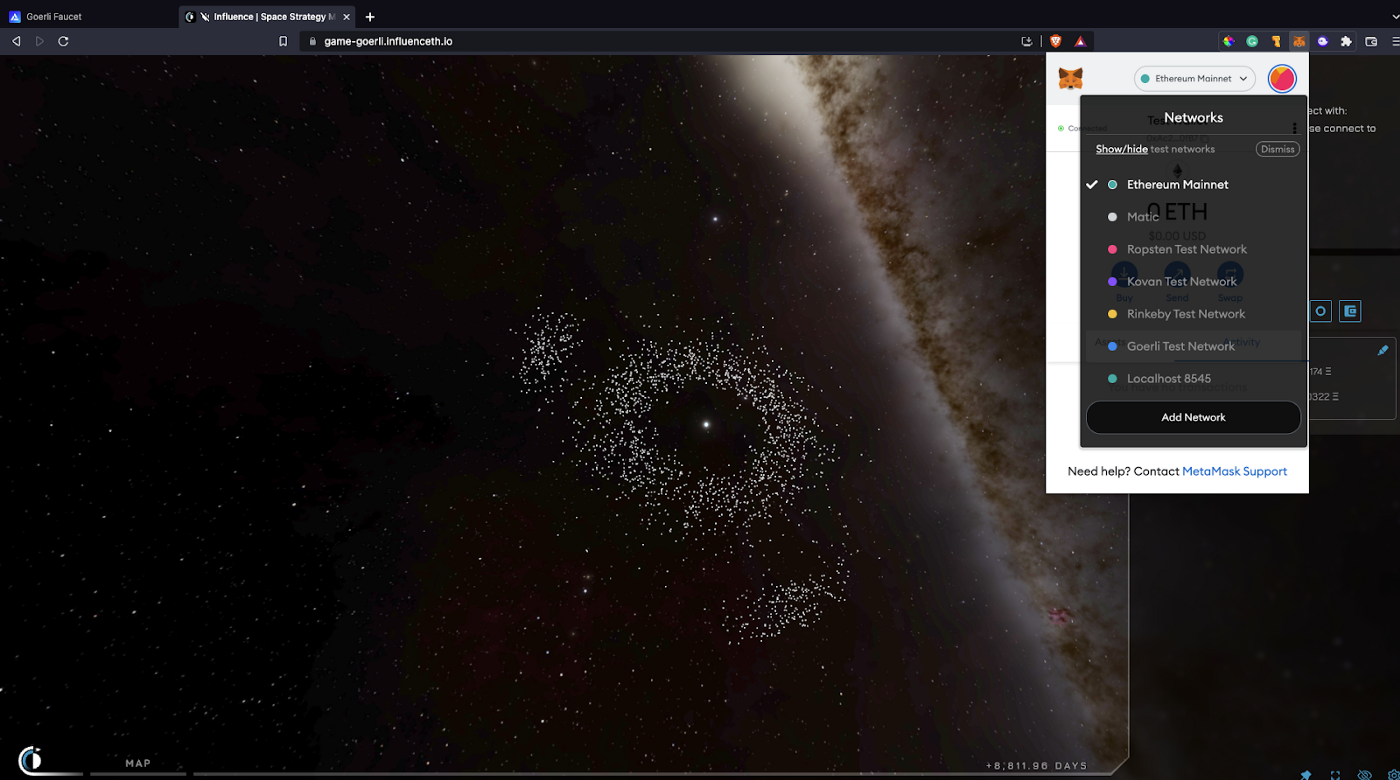Click the rainbow color wheel extension icon
1400x780 pixels.
pyautogui.click(x=1228, y=41)
